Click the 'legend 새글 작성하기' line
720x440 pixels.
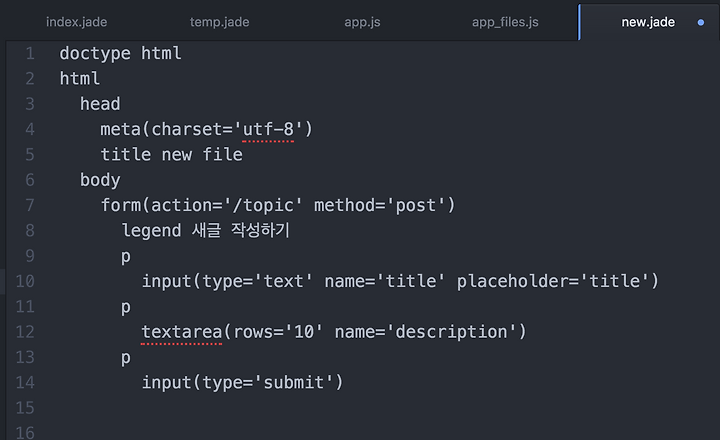tap(206, 231)
